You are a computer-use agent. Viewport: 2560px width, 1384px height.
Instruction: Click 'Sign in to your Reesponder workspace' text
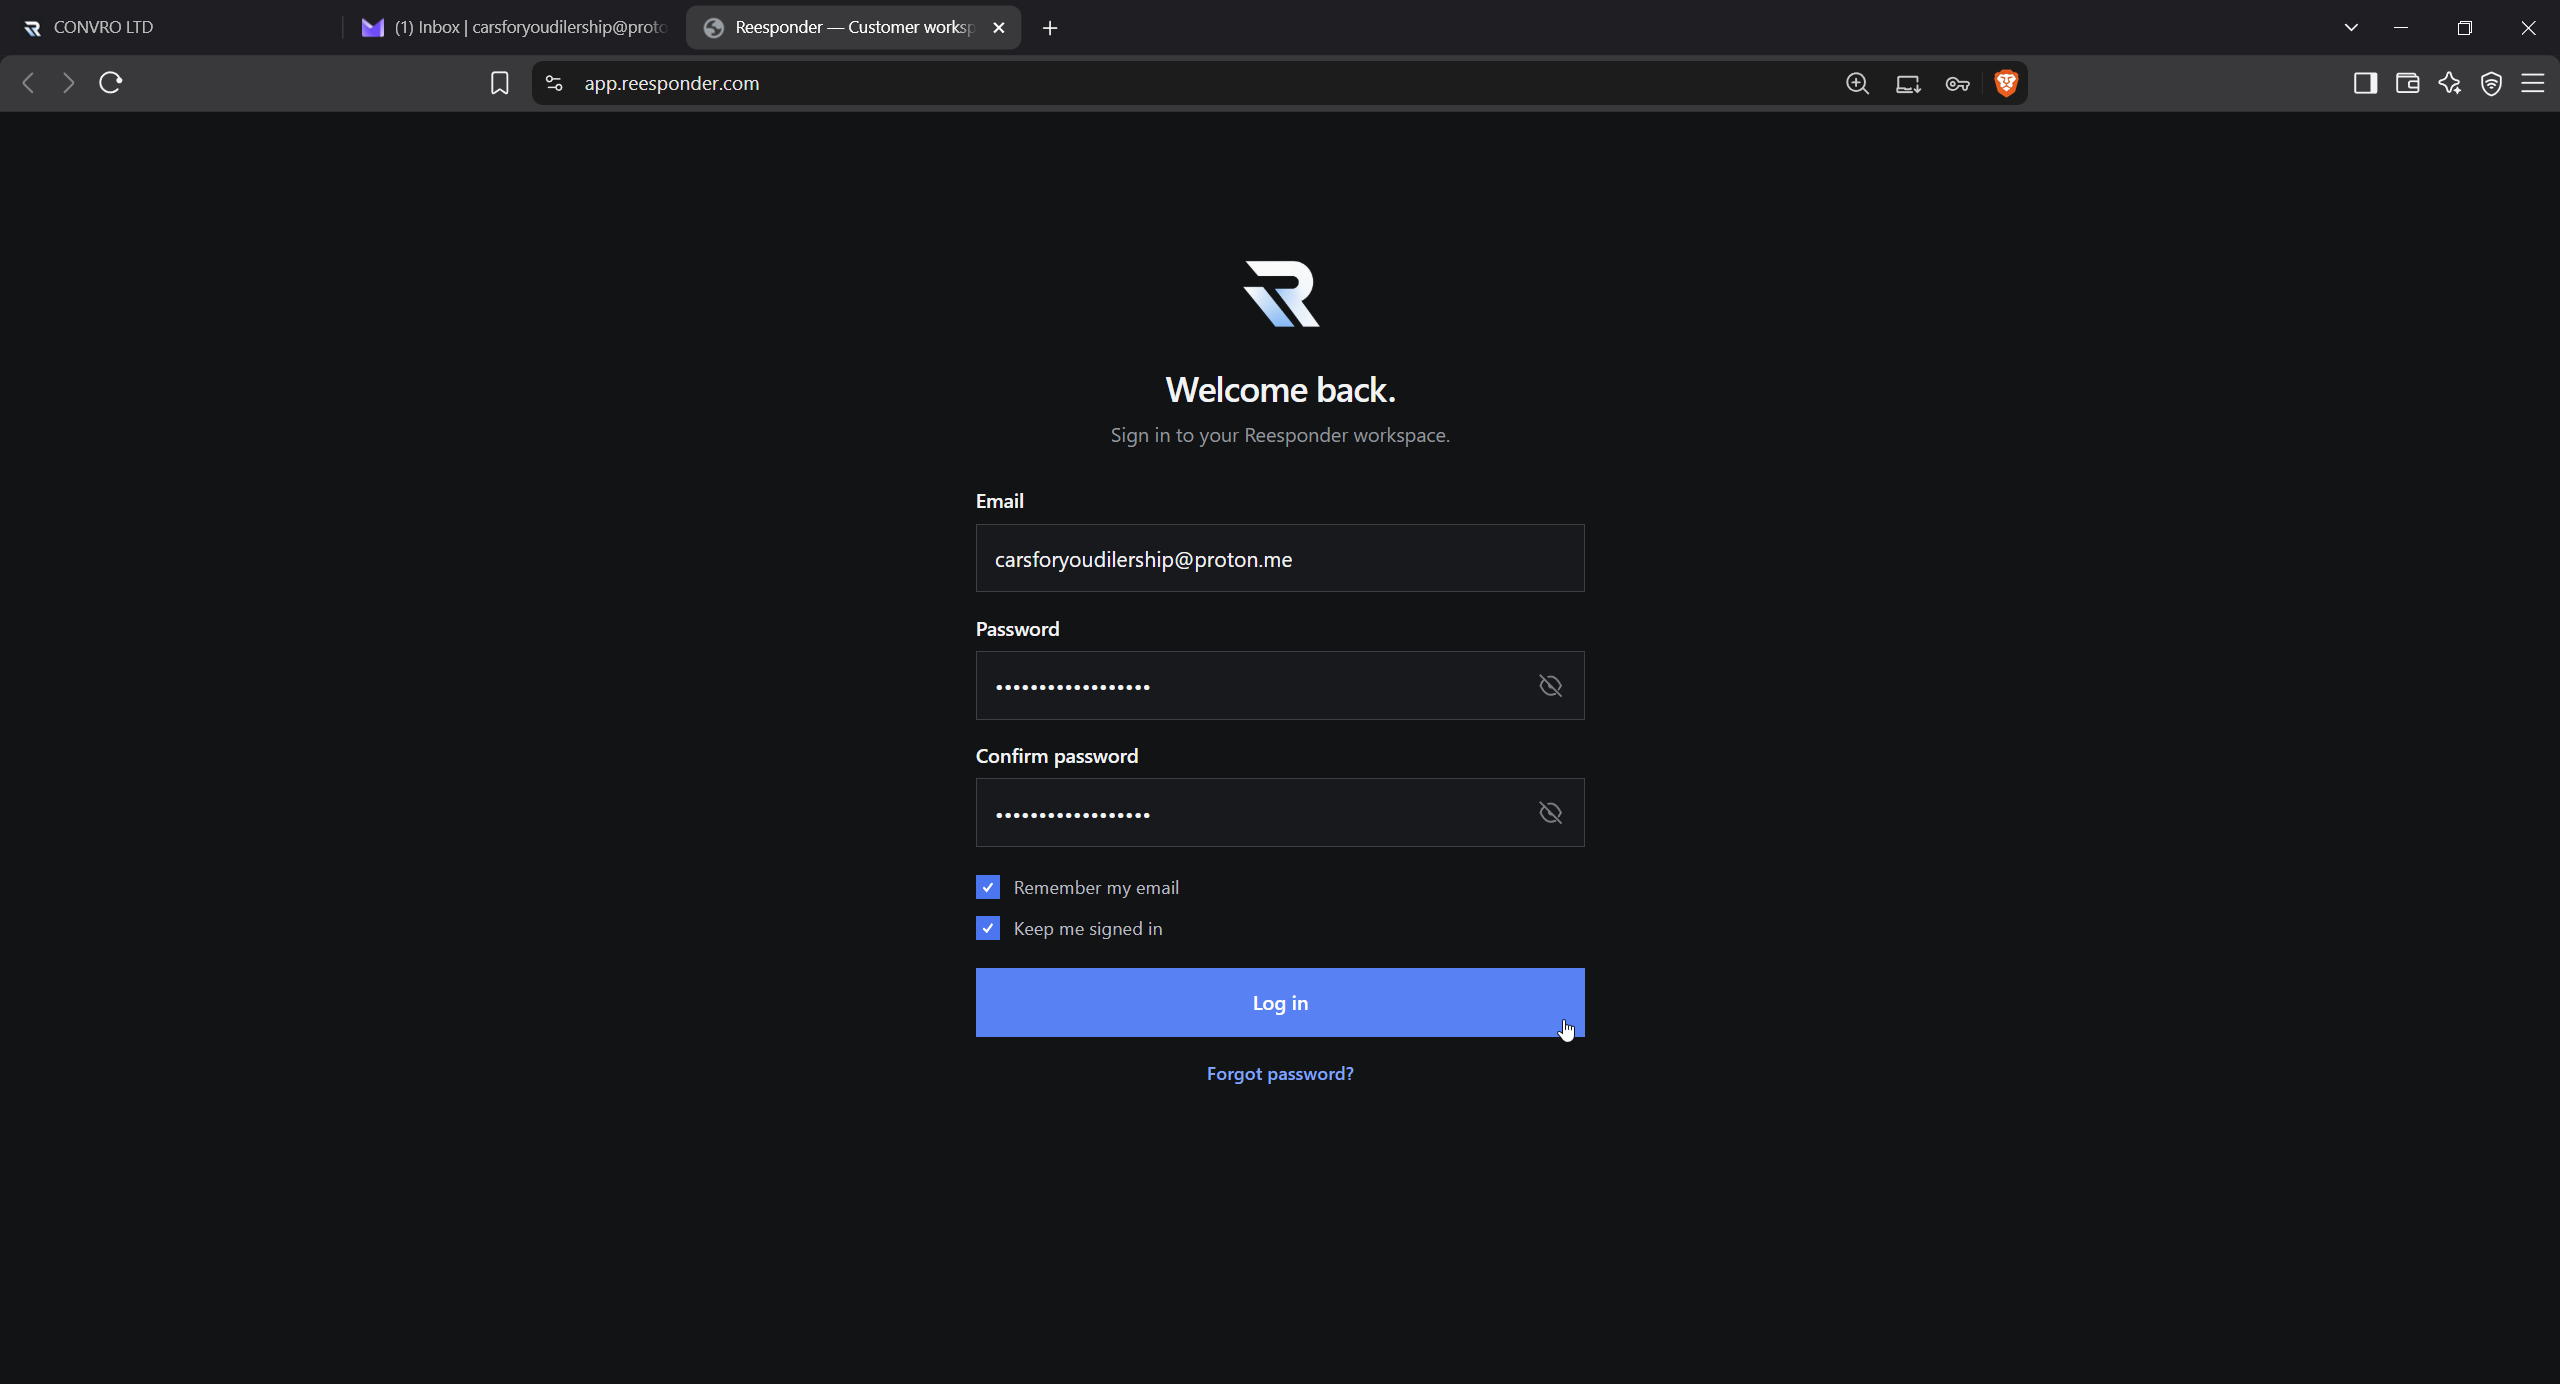click(1280, 435)
